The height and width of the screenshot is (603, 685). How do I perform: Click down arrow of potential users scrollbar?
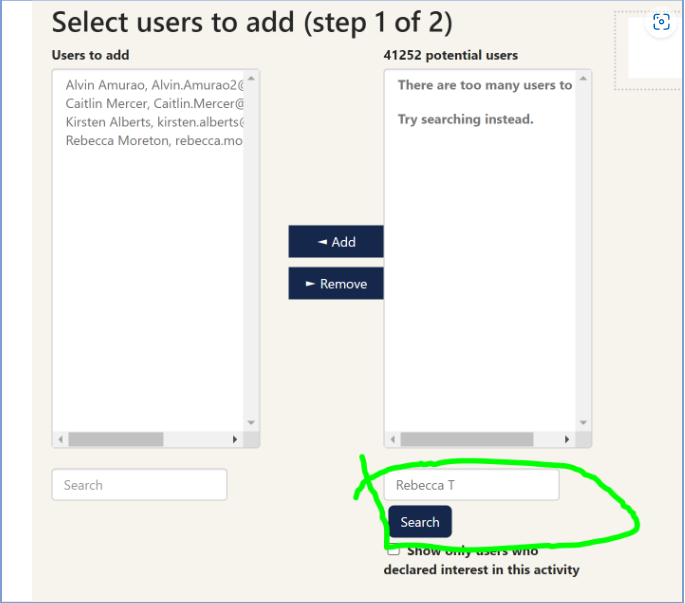coord(584,423)
